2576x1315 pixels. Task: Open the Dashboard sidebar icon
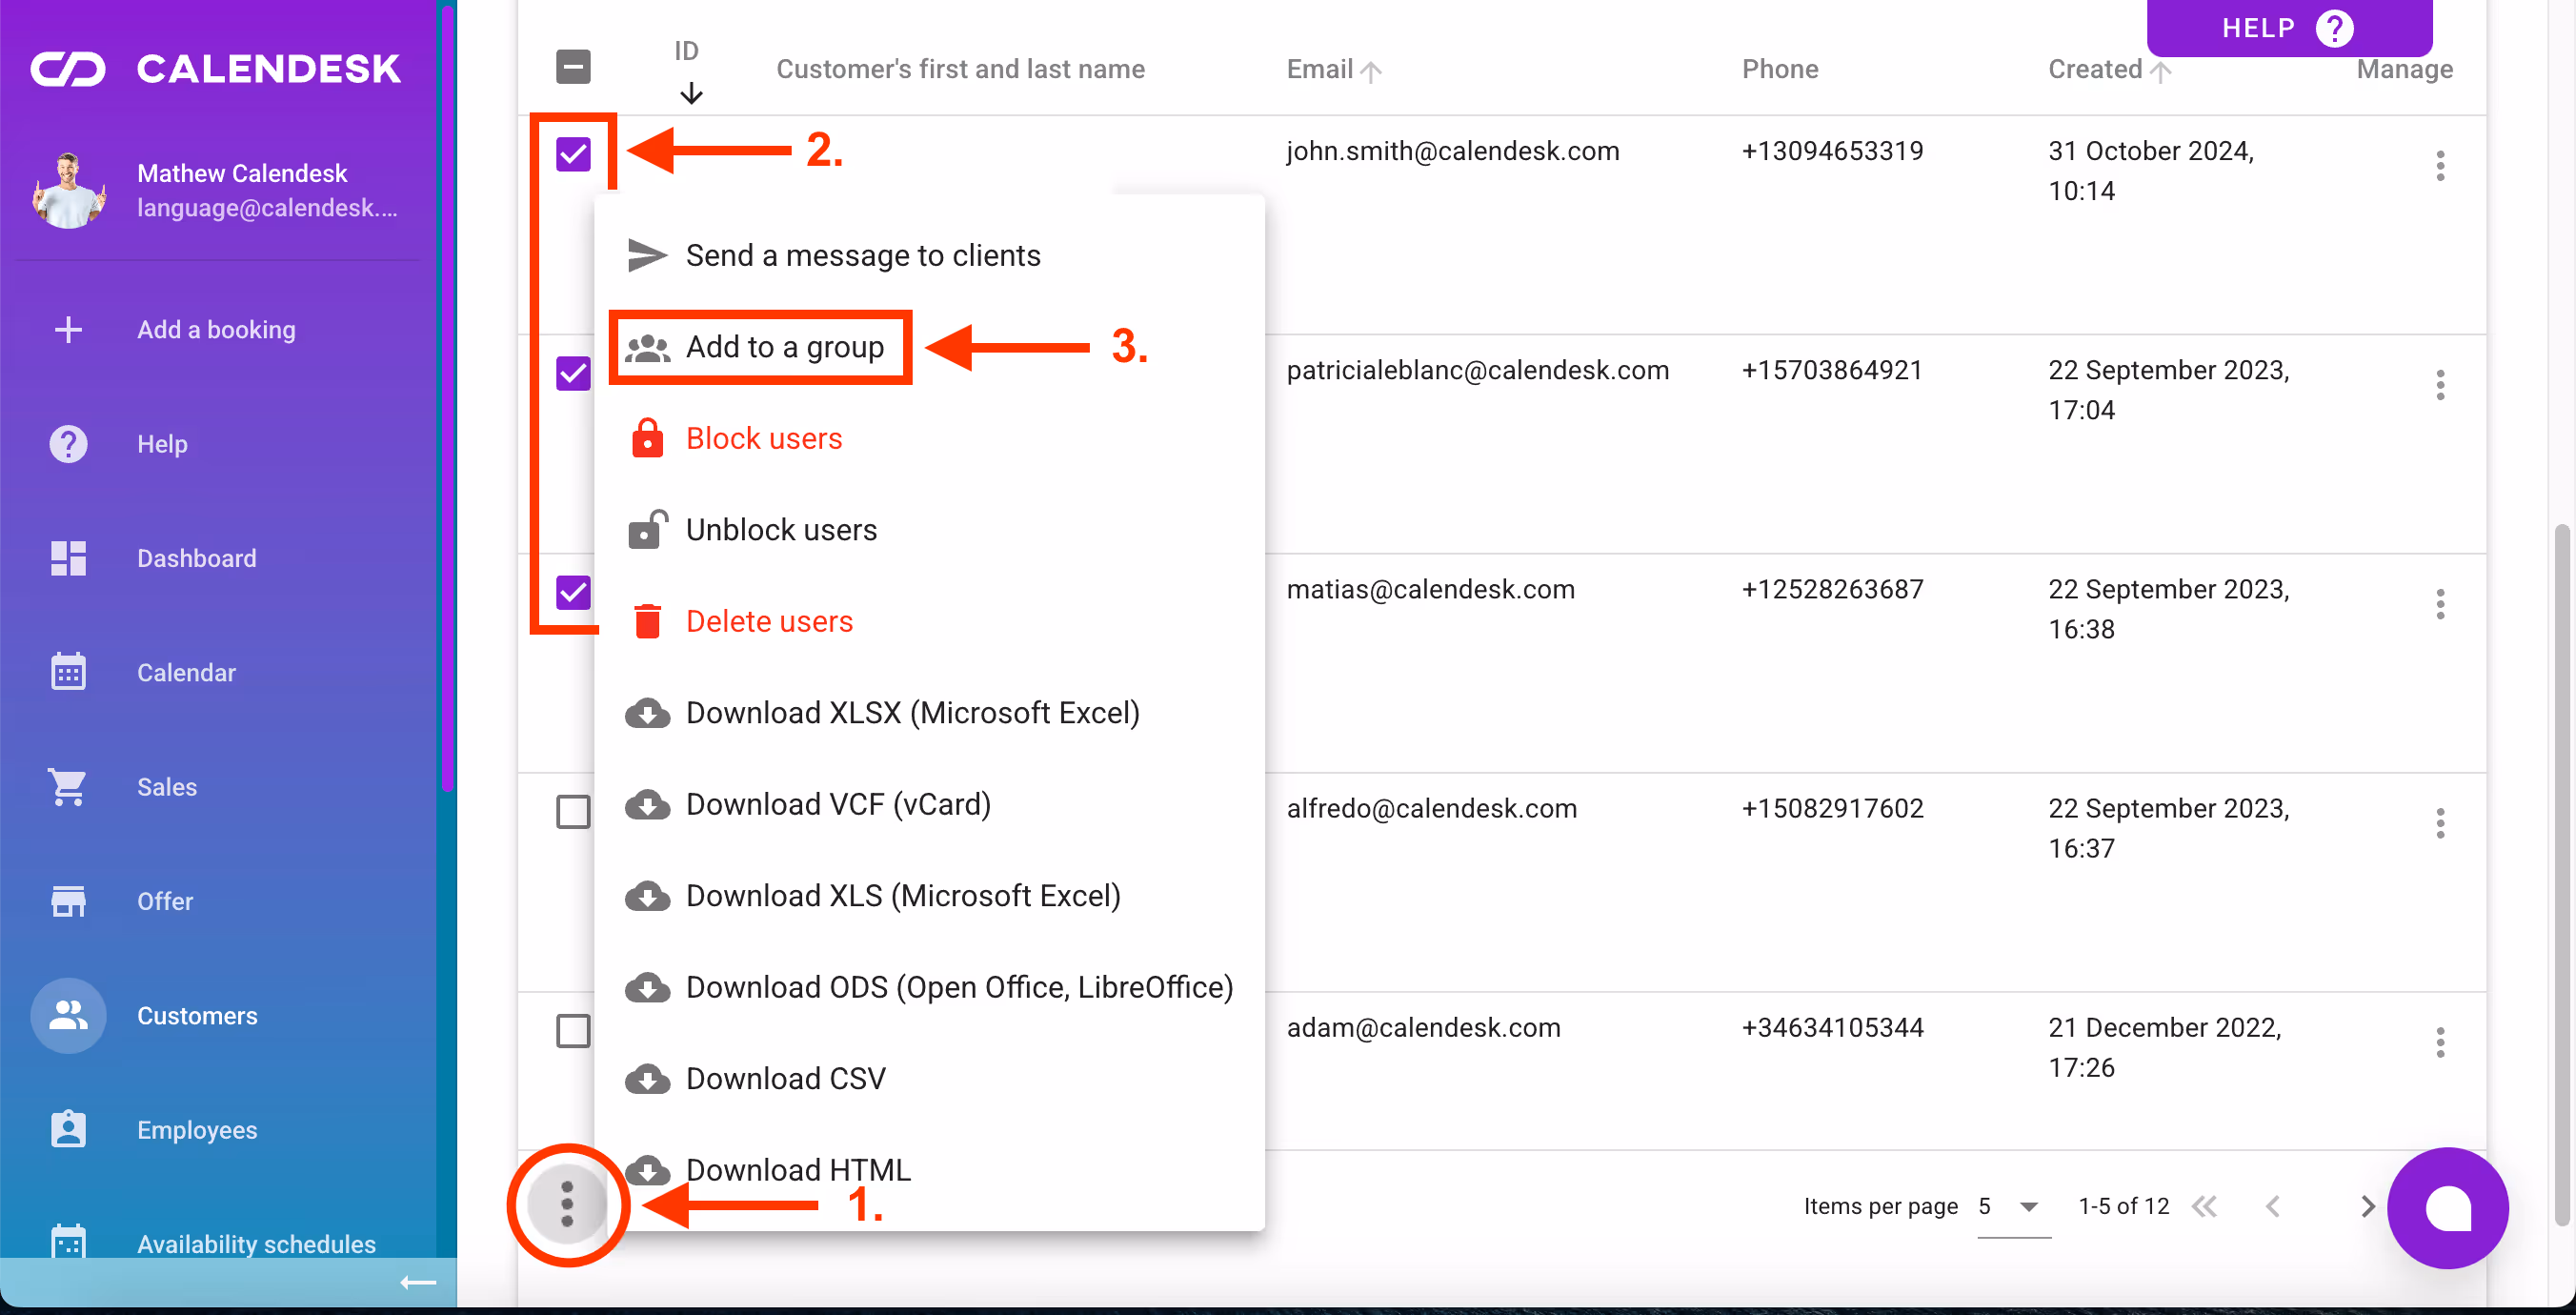[x=68, y=558]
